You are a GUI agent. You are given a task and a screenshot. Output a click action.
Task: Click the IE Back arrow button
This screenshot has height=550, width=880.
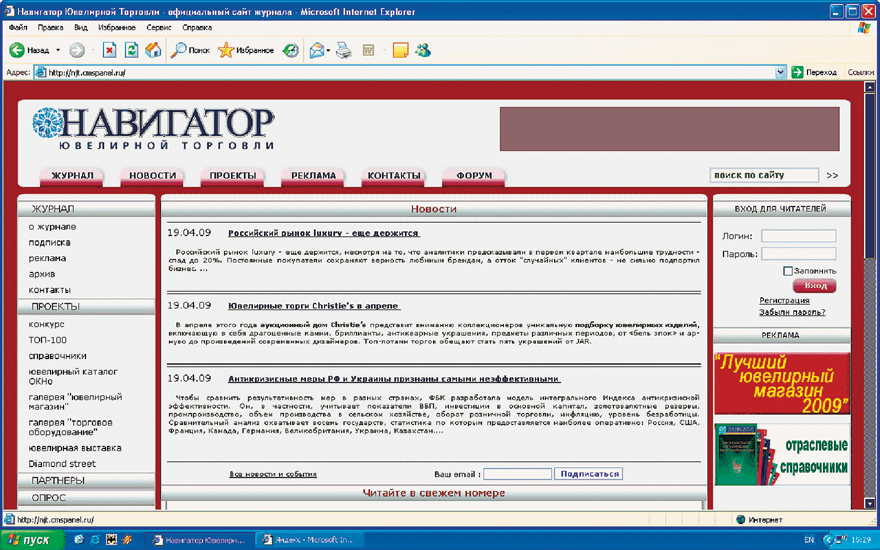pos(17,51)
